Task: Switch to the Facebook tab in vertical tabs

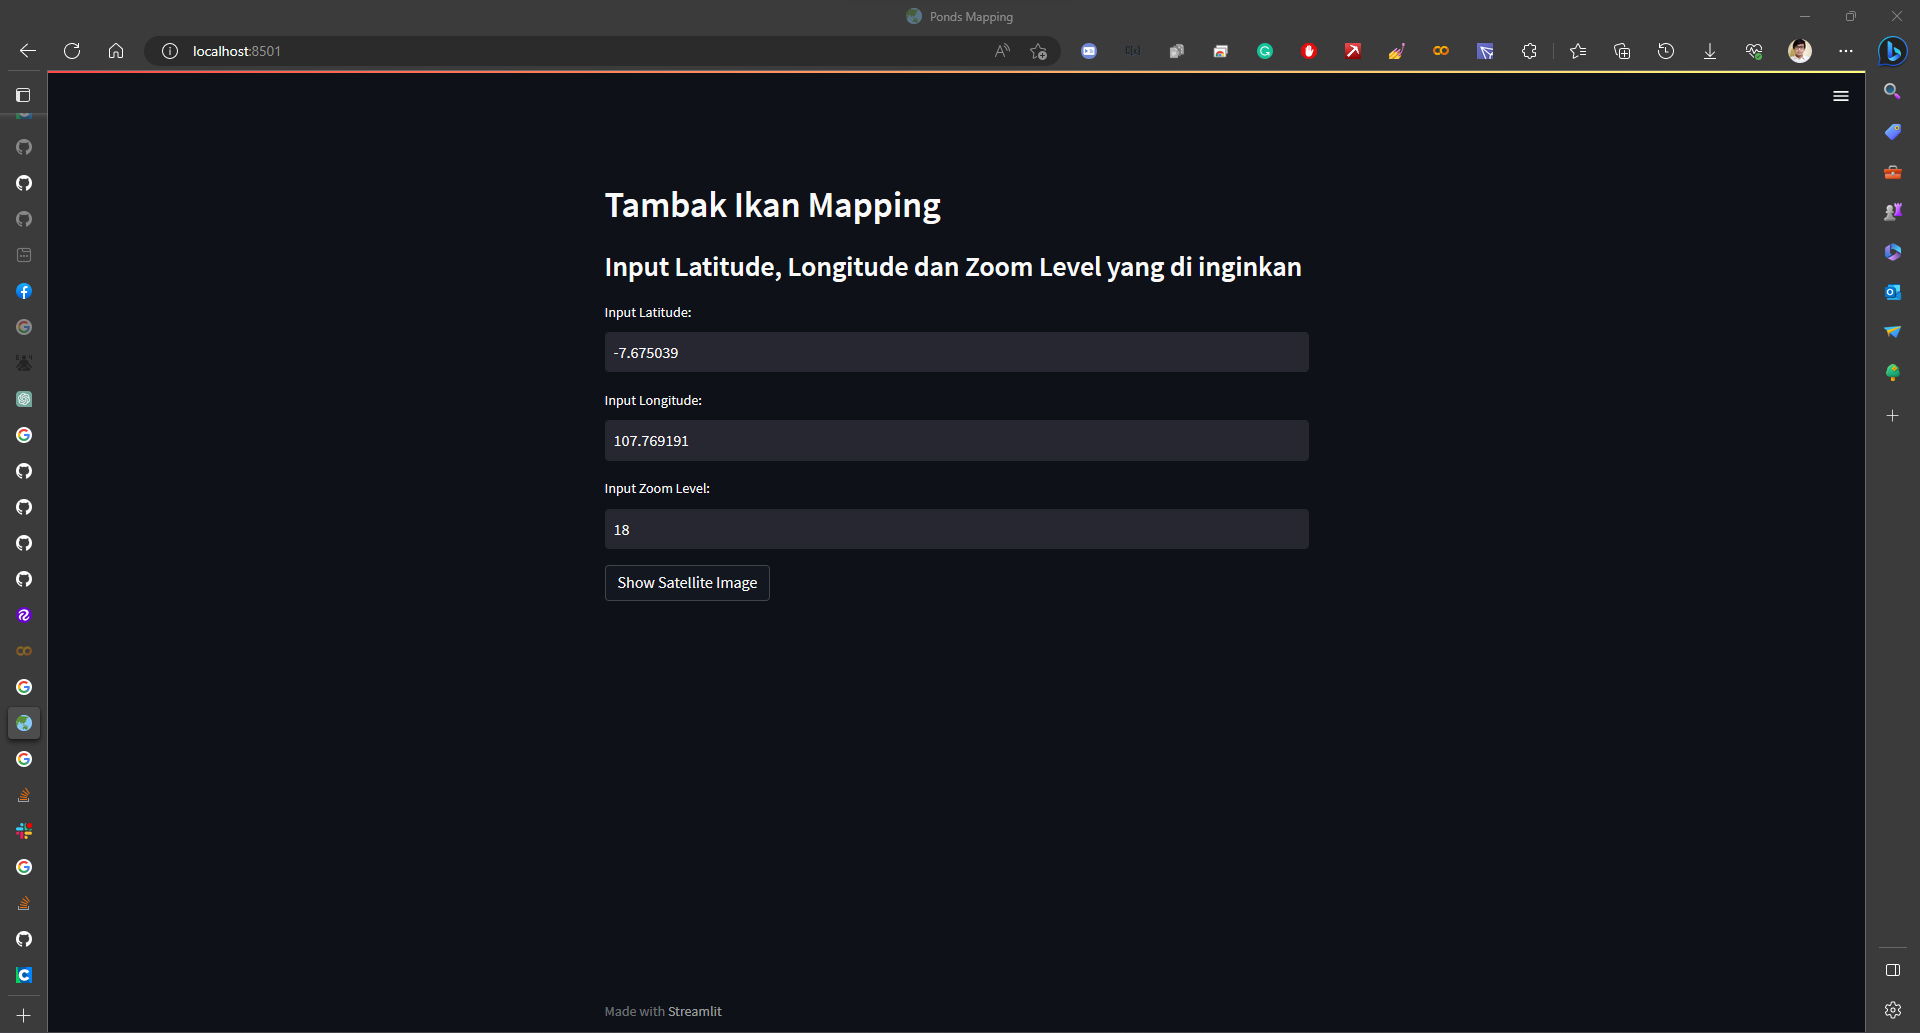Action: pyautogui.click(x=24, y=291)
